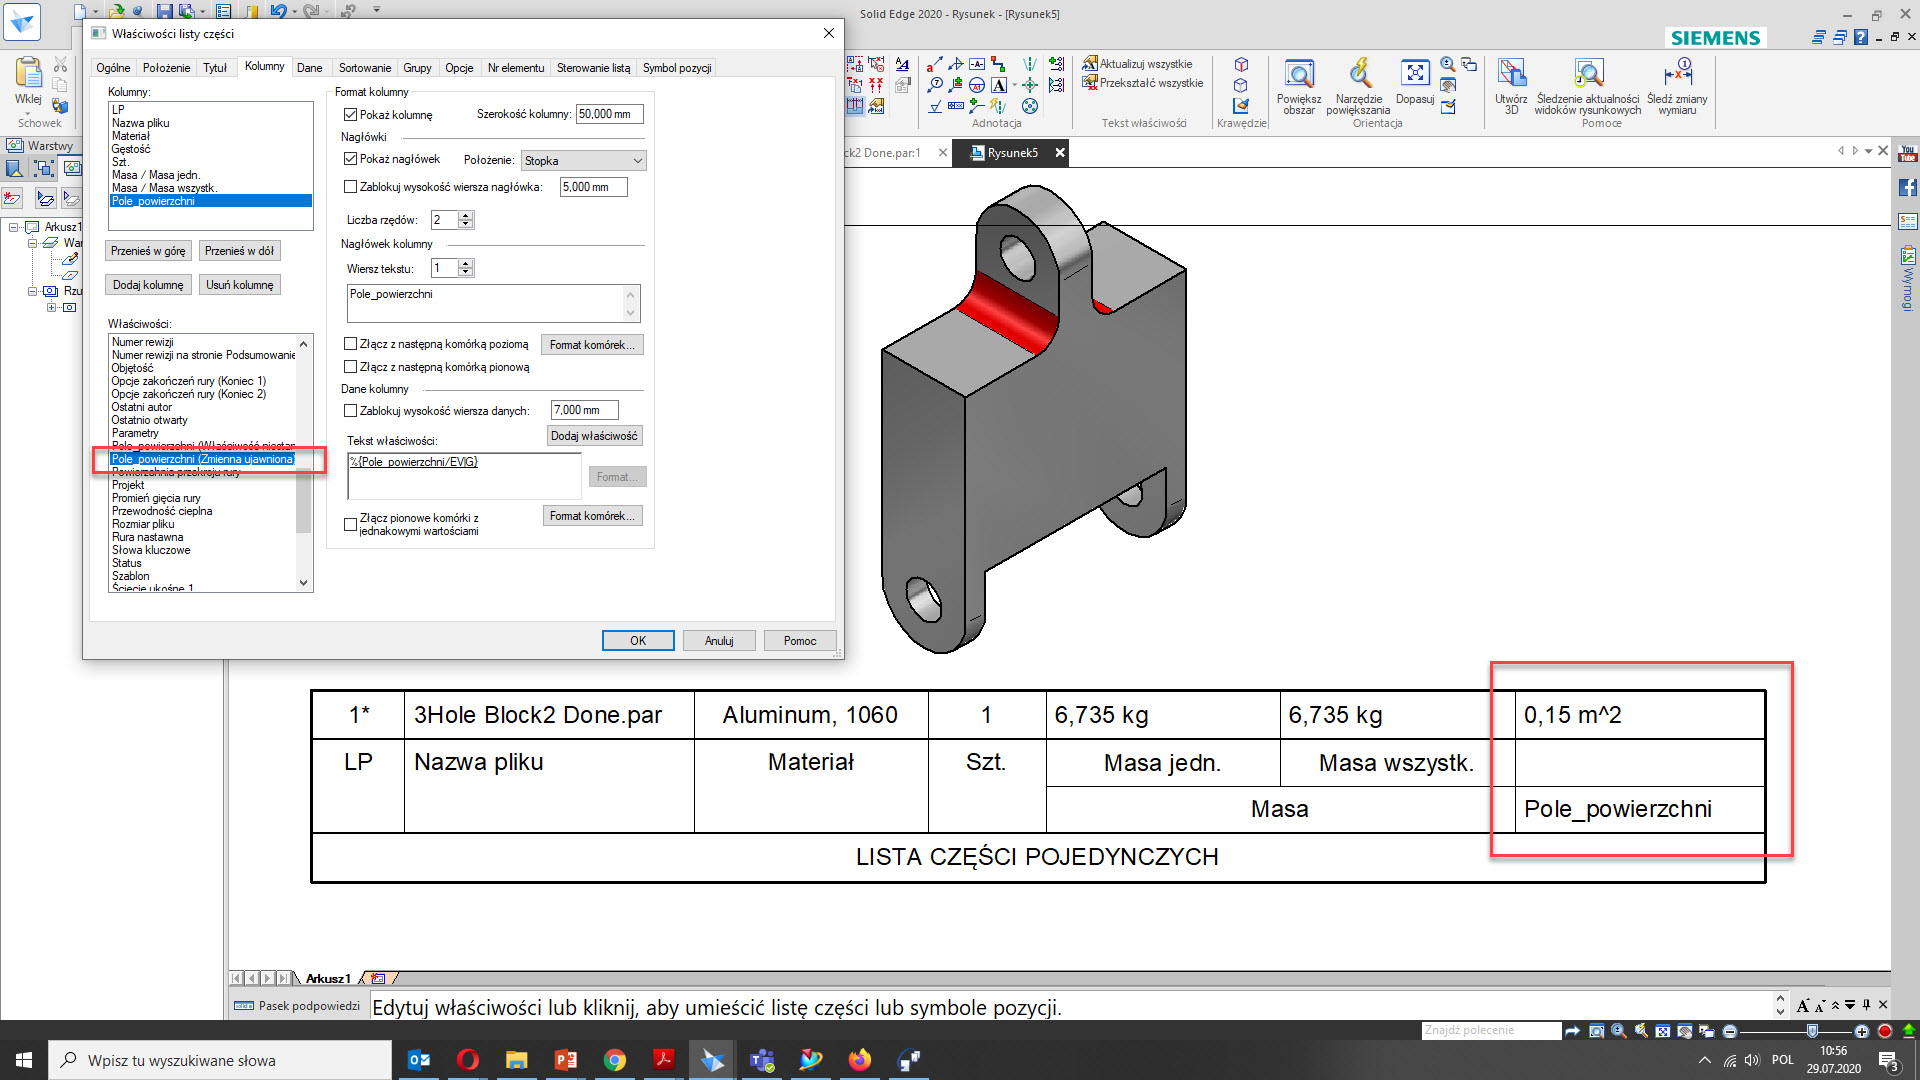Click Aktualizuj wszystkie in ribbon
The width and height of the screenshot is (1920, 1080).
1137,64
